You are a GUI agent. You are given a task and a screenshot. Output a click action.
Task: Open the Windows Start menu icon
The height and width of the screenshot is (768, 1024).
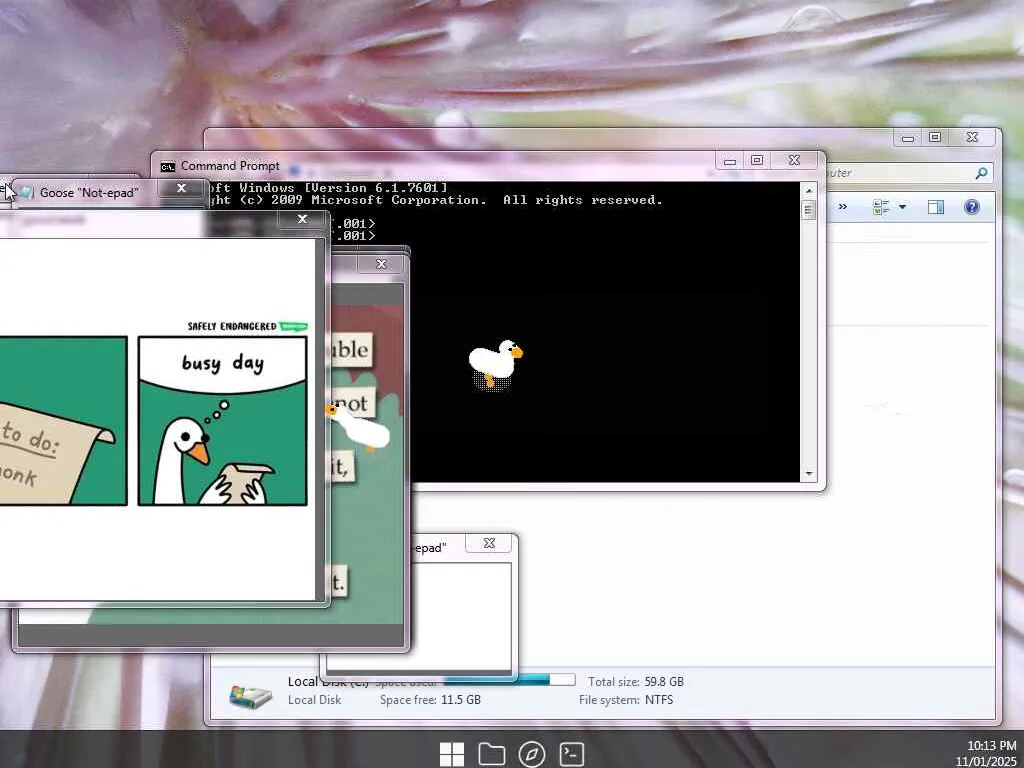click(452, 754)
